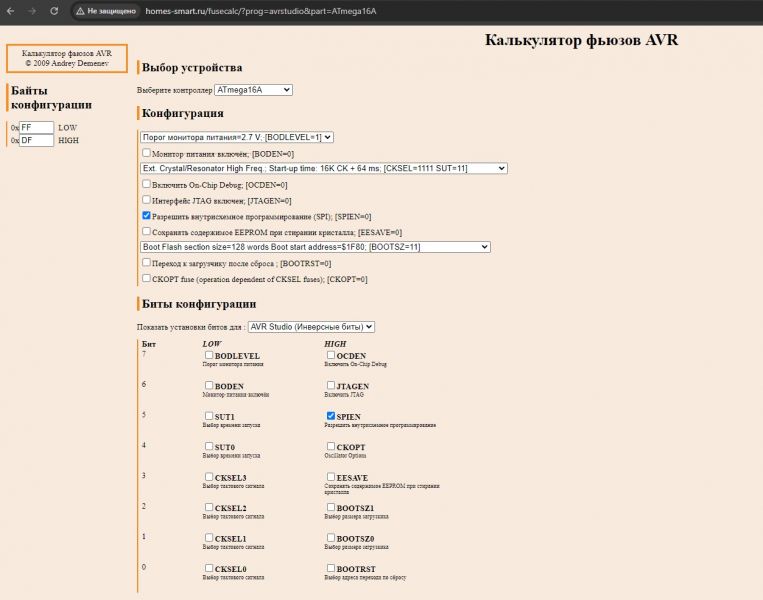
Task: Go back with browser back arrow
Action: coord(11,11)
